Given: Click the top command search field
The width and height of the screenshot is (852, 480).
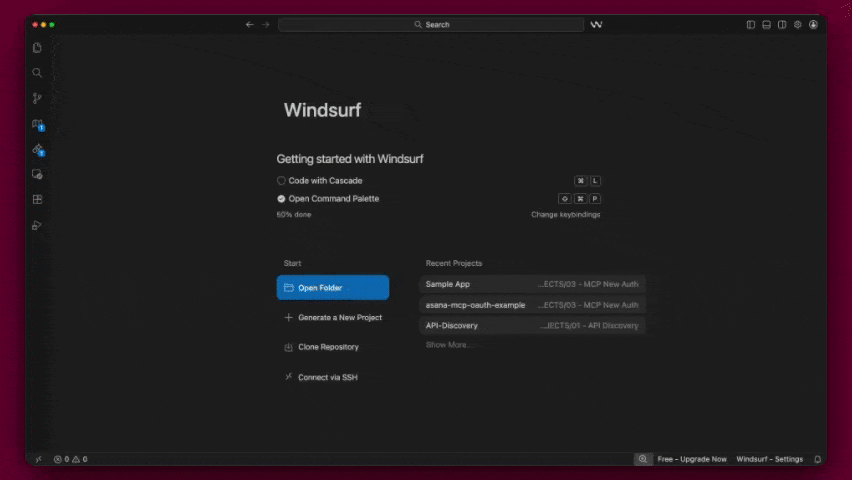Looking at the screenshot, I should tap(431, 24).
